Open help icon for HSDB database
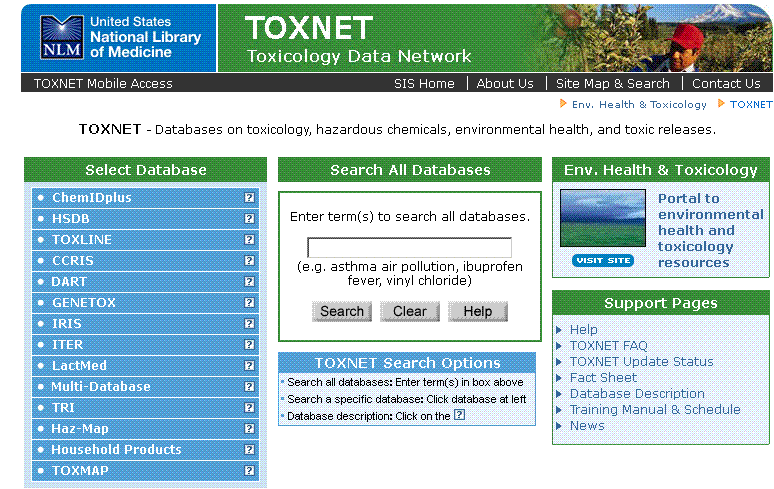 pyautogui.click(x=249, y=219)
